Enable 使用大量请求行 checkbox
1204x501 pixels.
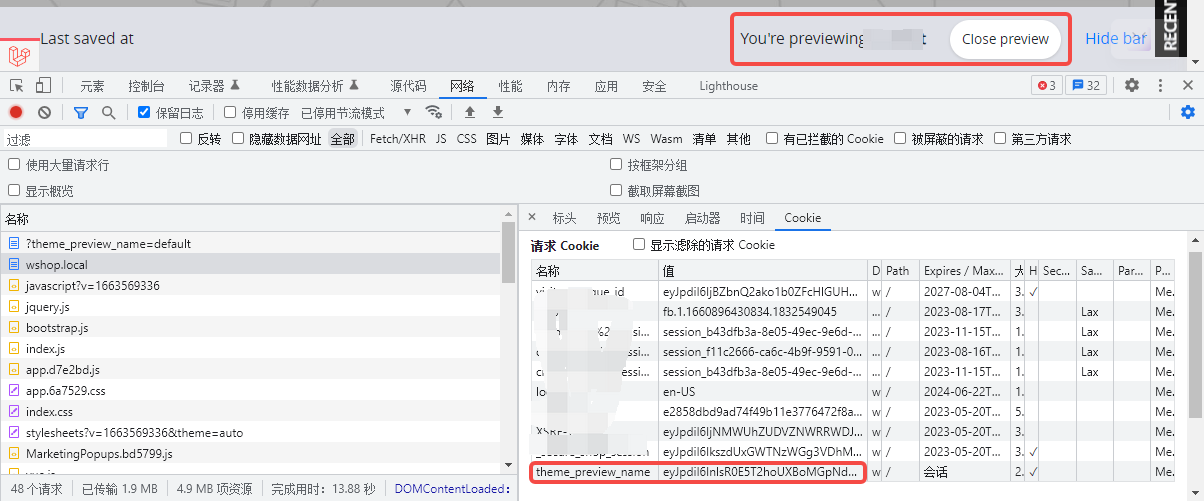[14, 164]
